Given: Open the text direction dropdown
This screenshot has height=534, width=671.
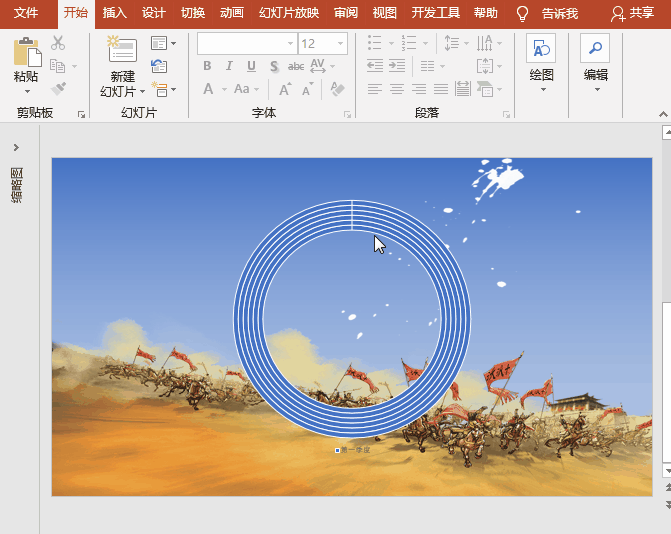Looking at the screenshot, I should tap(499, 43).
